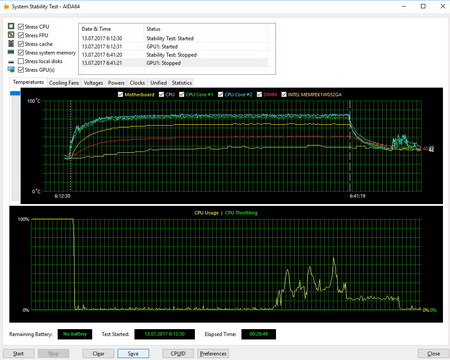Image resolution: width=450 pixels, height=360 pixels.
Task: Click the Remaining Battery 'No battery' field
Action: pyautogui.click(x=75, y=334)
